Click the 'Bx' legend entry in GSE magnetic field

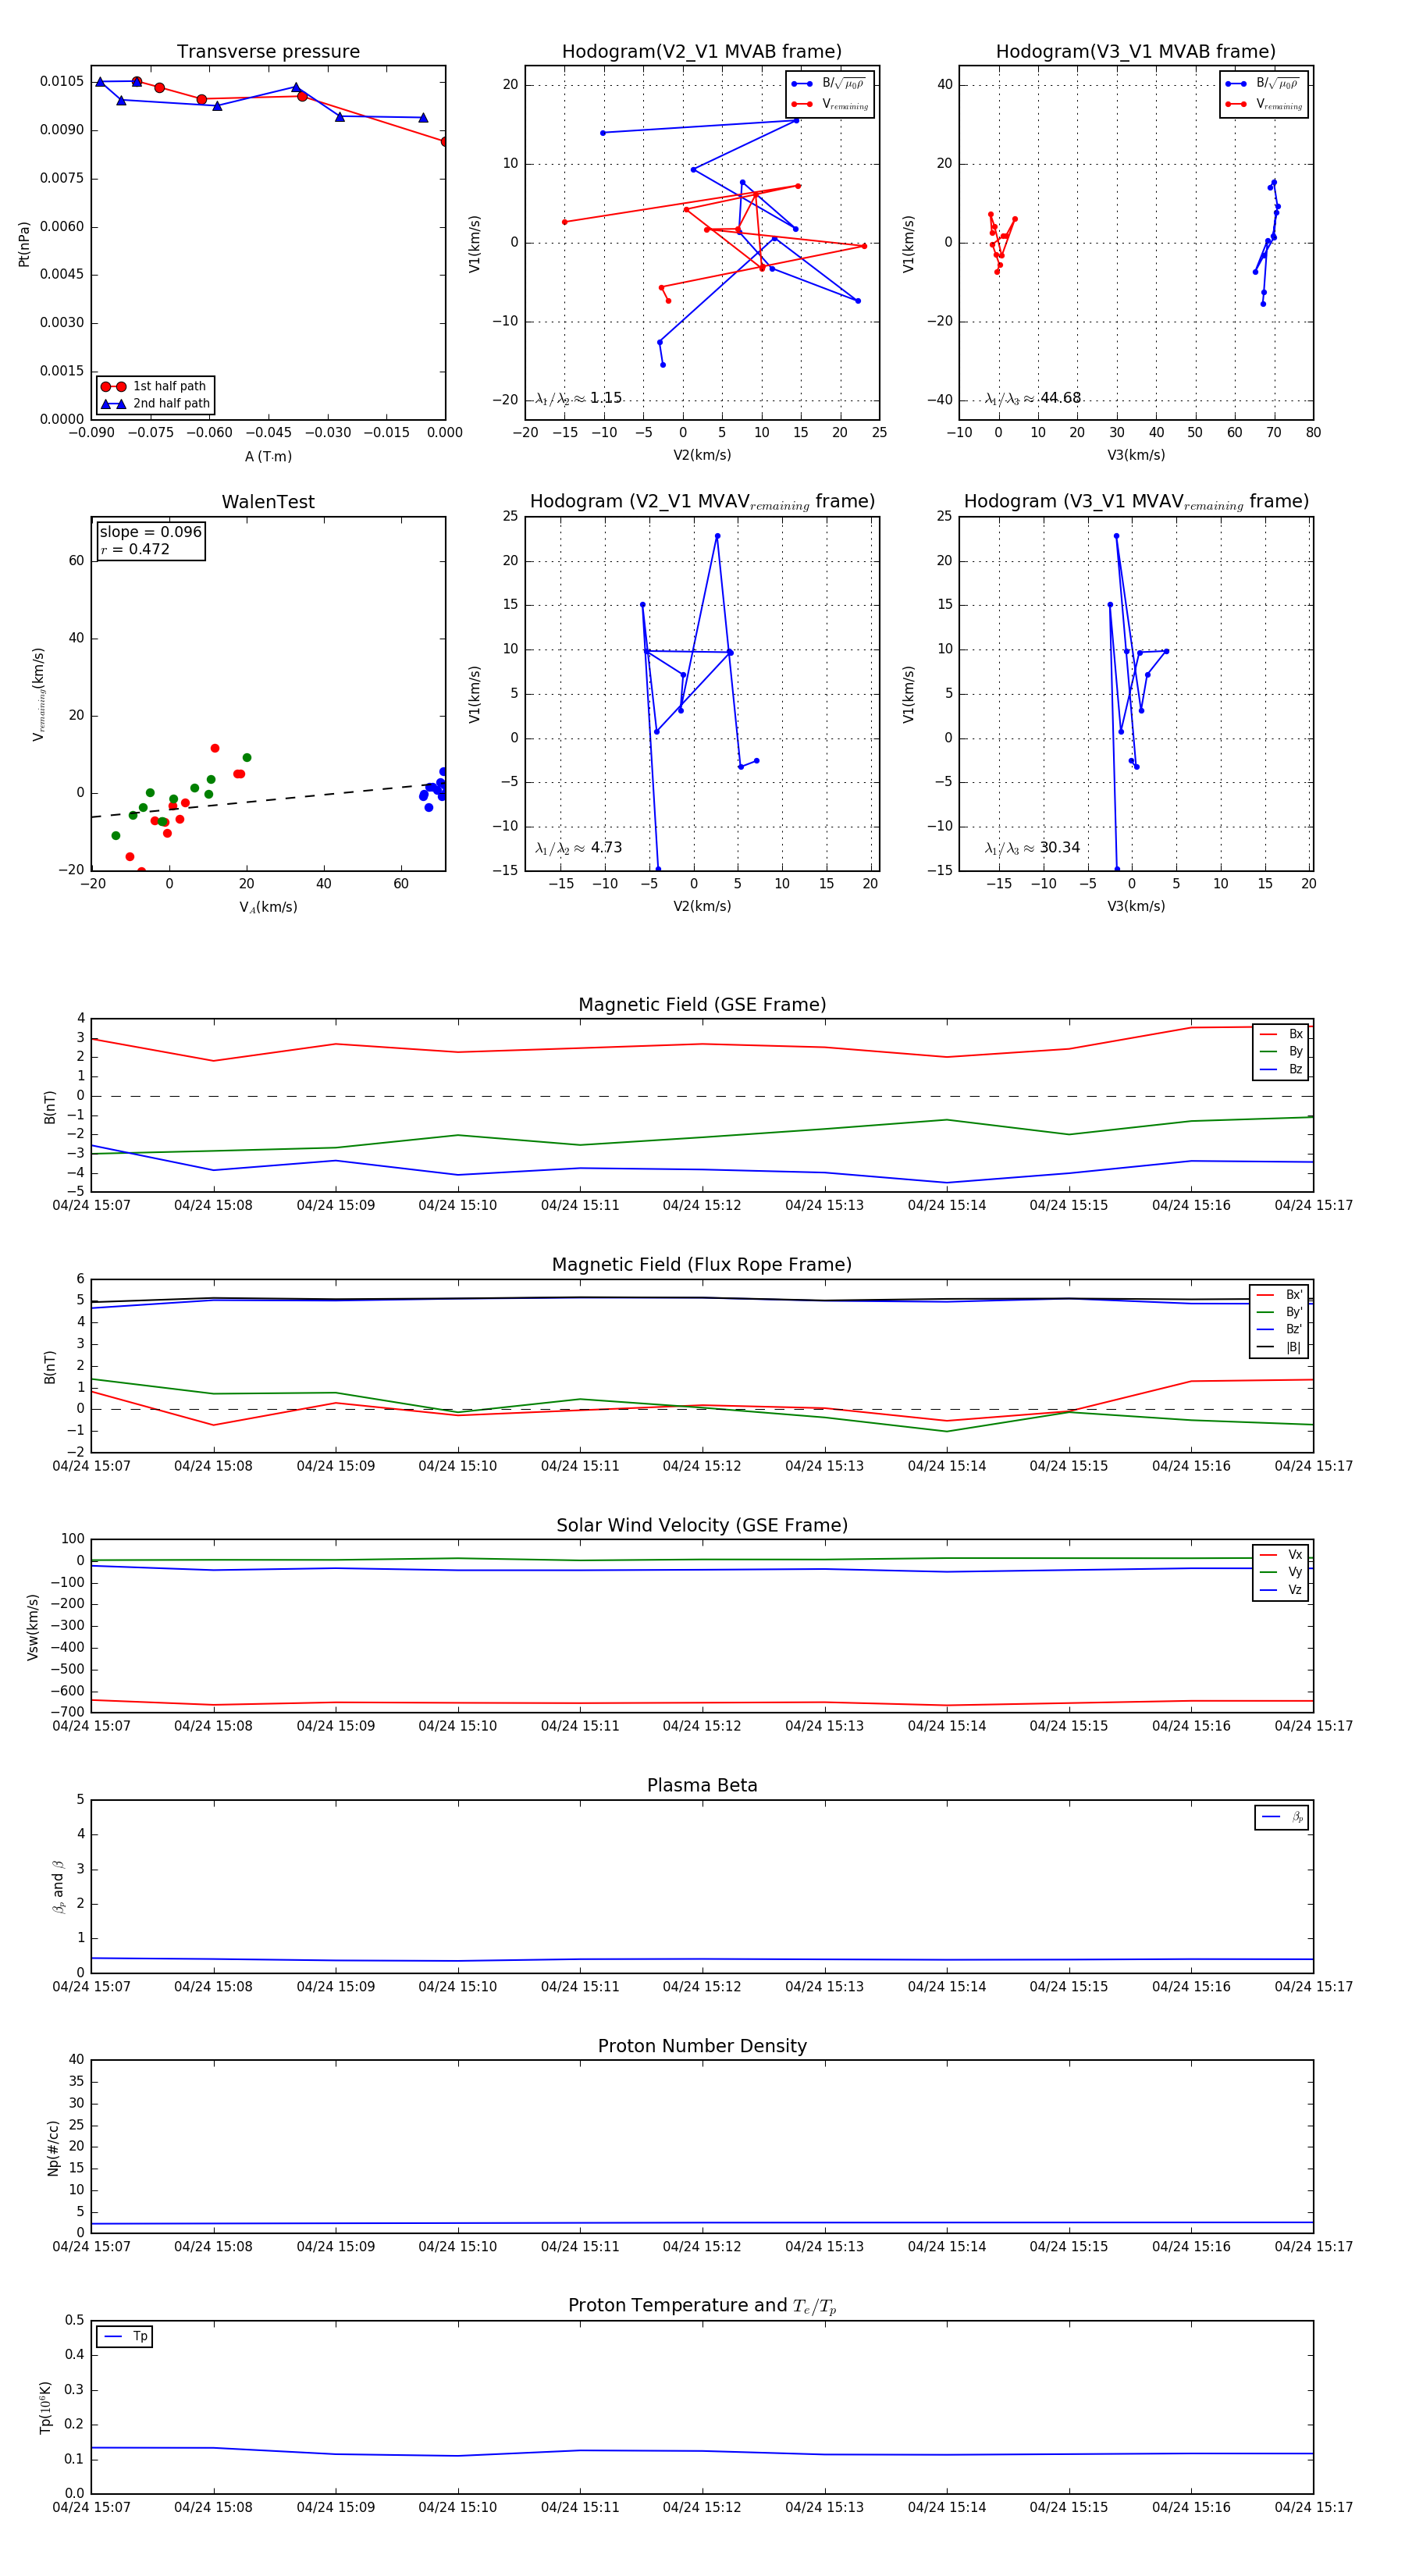point(1281,1034)
